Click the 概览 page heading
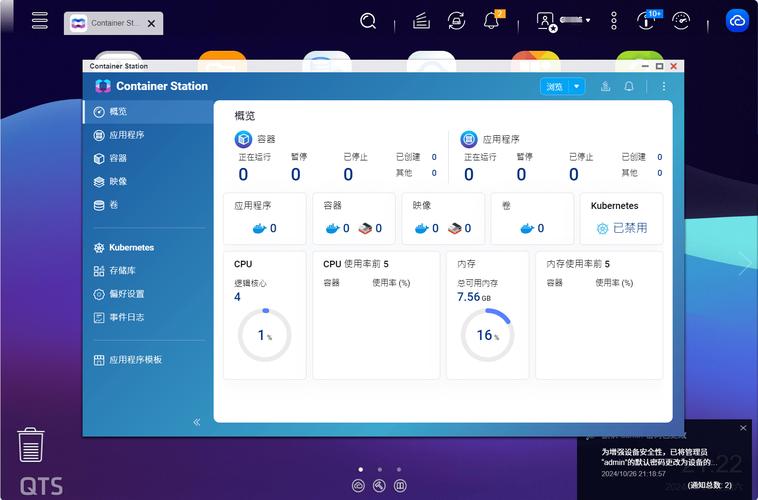Image resolution: width=758 pixels, height=500 pixels. [x=245, y=116]
